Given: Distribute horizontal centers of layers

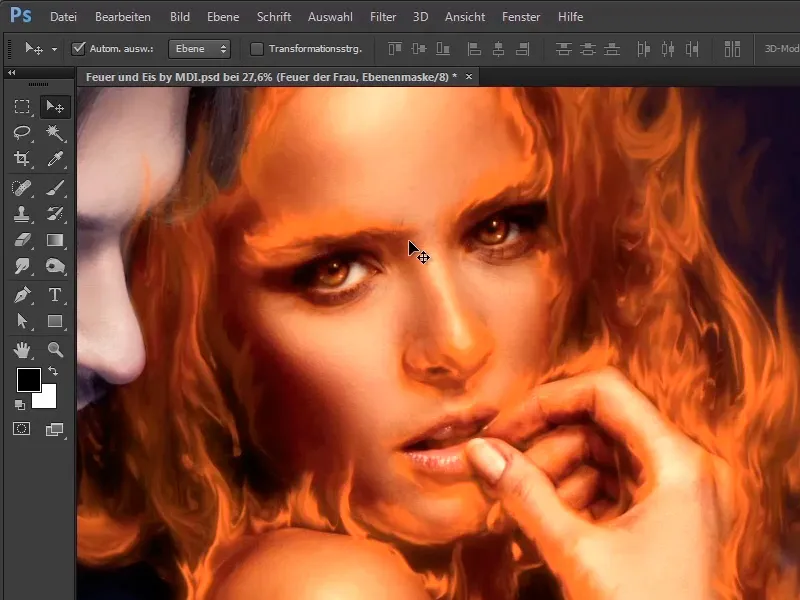Looking at the screenshot, I should 667,49.
